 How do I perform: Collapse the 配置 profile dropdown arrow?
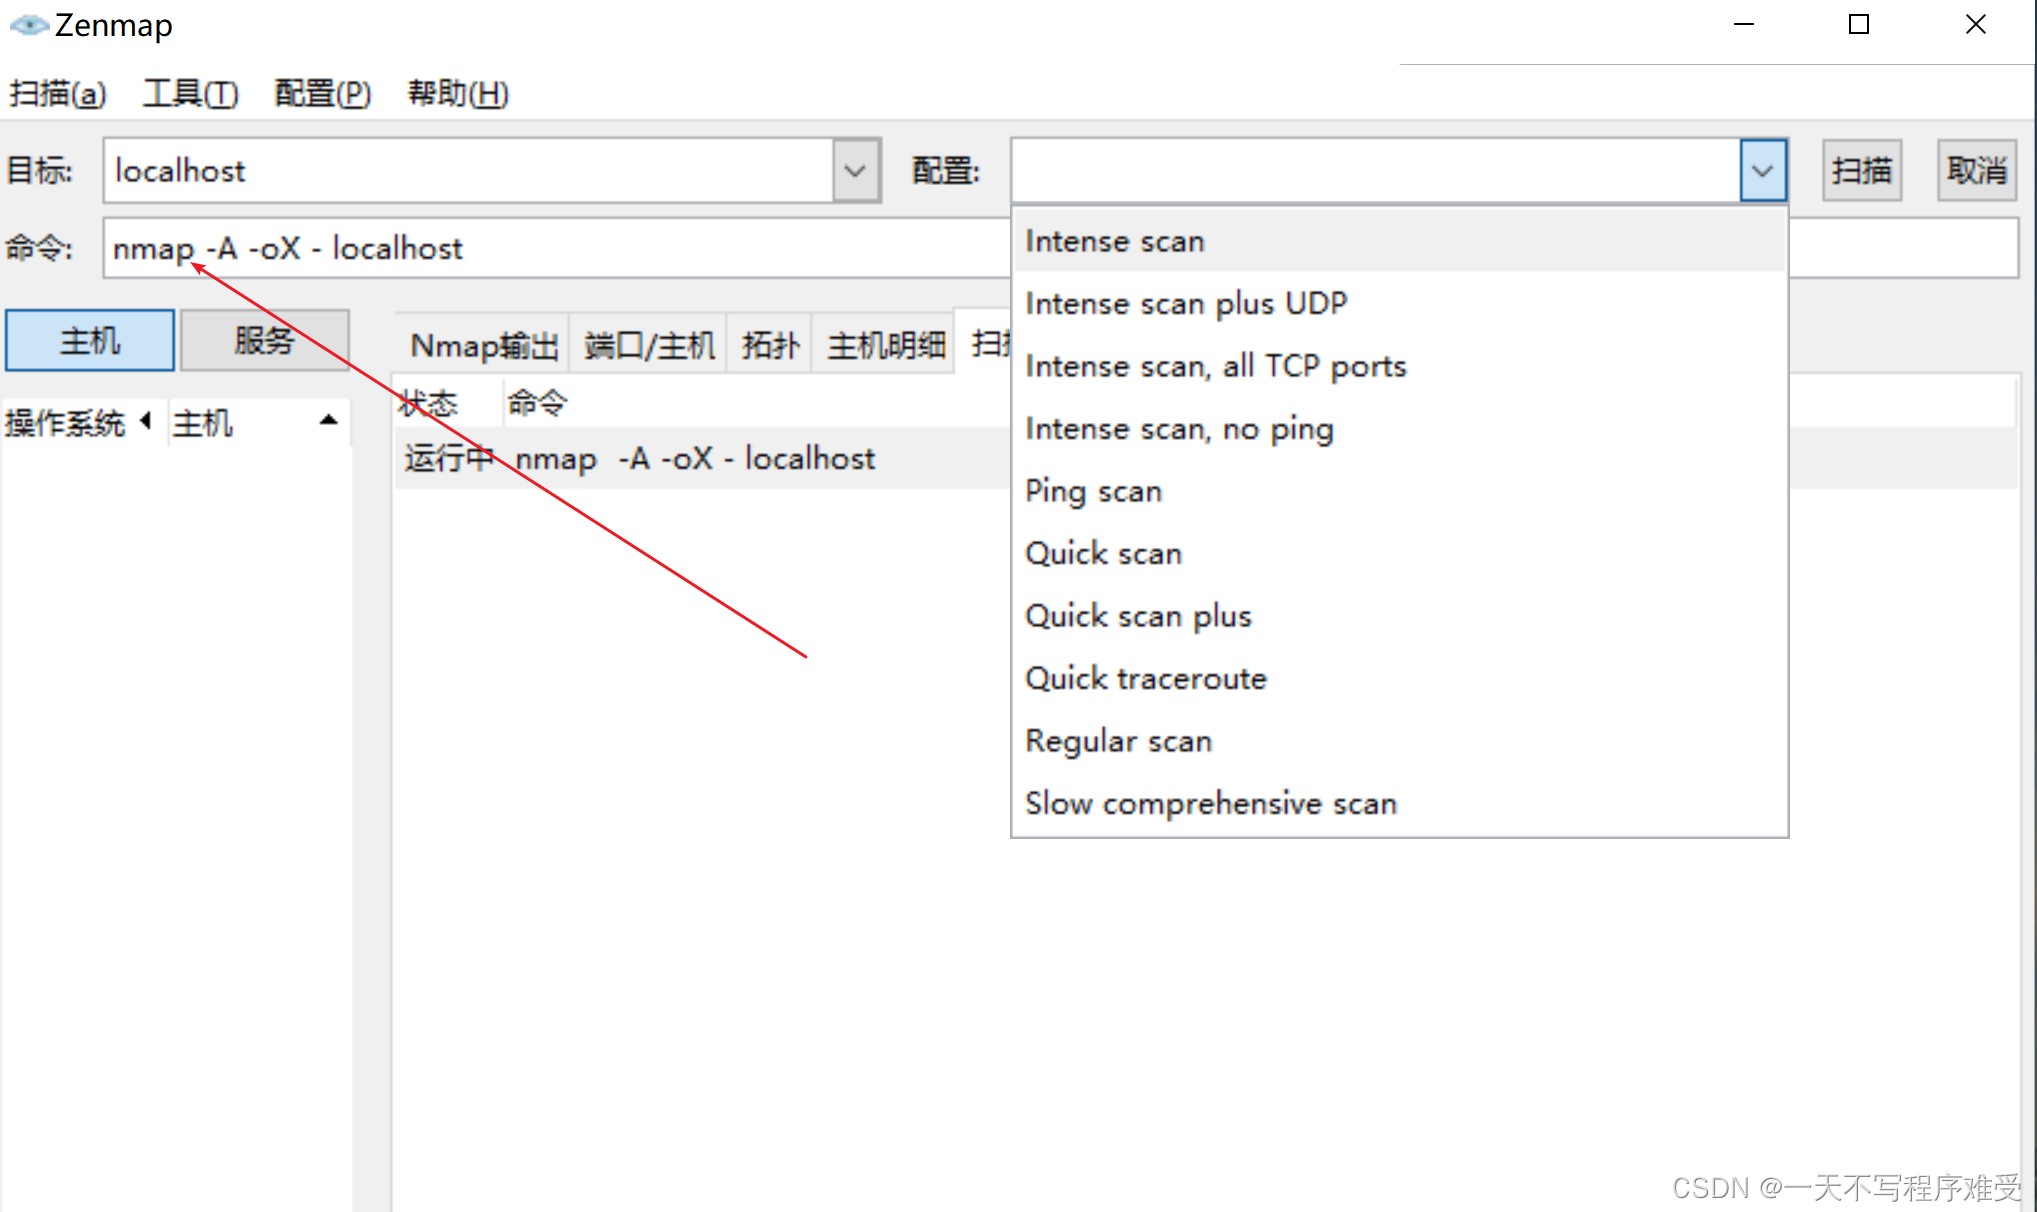point(1762,171)
